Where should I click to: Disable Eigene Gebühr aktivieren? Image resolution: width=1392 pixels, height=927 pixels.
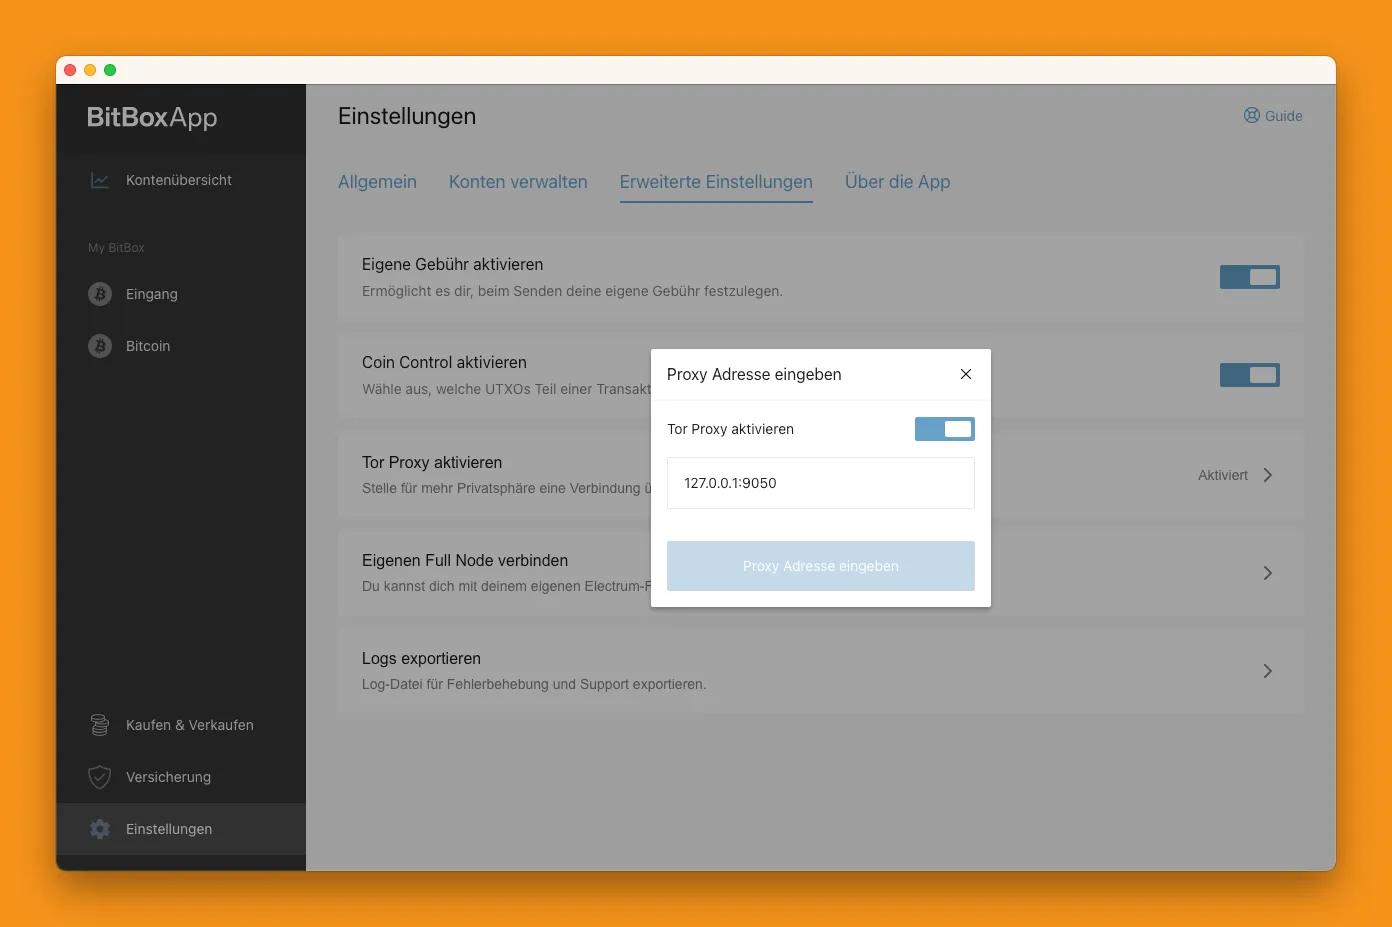[1249, 277]
